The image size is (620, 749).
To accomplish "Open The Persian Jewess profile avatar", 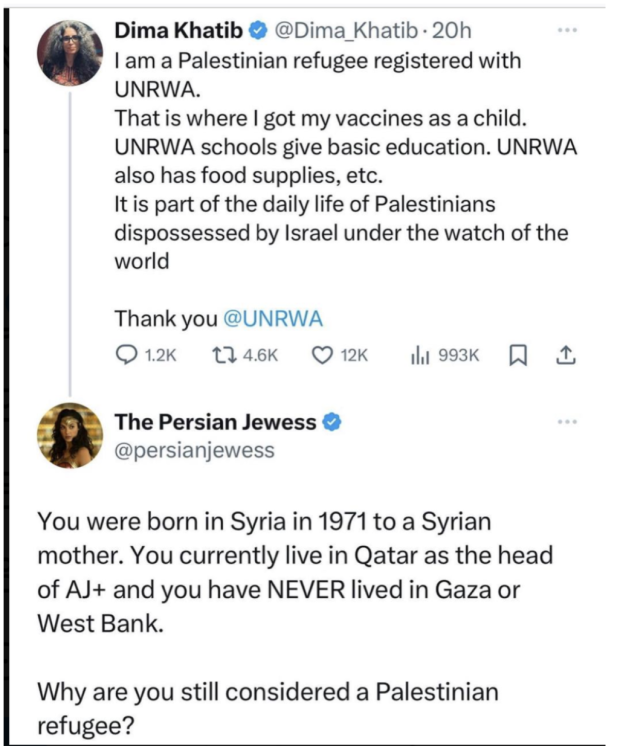I will [71, 435].
